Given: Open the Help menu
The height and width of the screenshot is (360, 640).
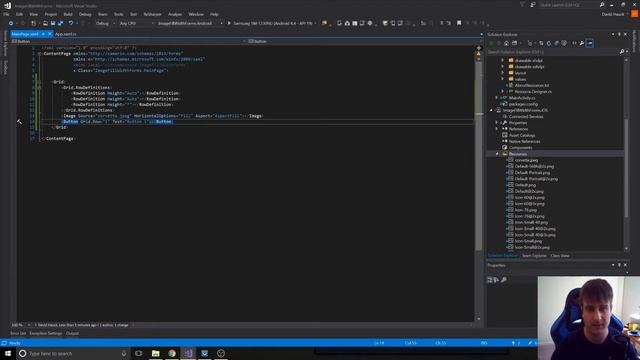Looking at the screenshot, I should click(x=214, y=14).
